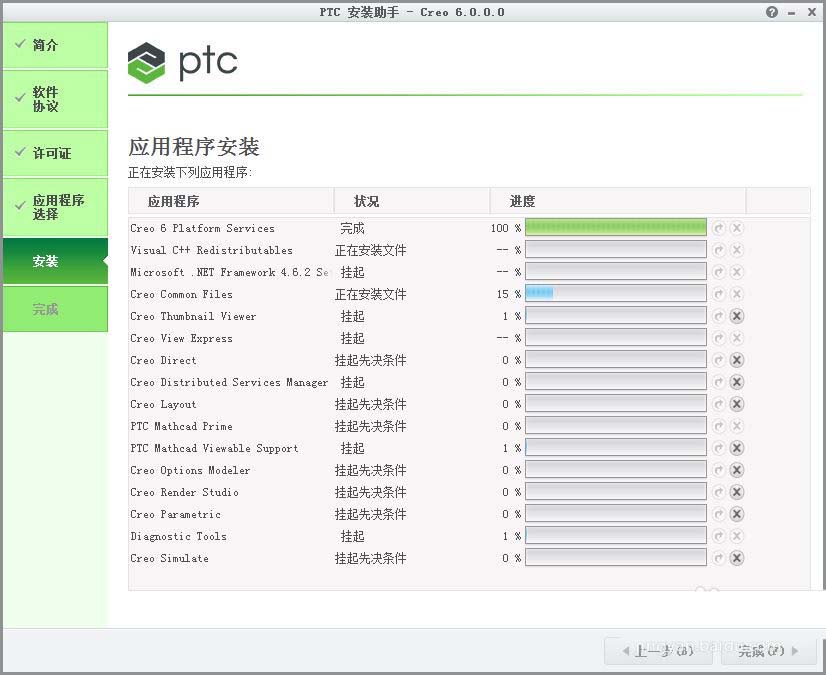The height and width of the screenshot is (675, 826).
Task: Click retry icon for Creo Common Files
Action: (719, 294)
